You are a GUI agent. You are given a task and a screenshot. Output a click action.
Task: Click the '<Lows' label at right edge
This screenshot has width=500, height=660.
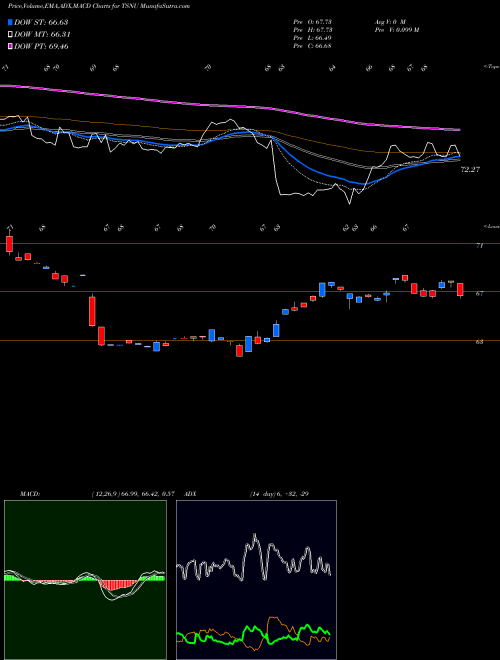492,226
